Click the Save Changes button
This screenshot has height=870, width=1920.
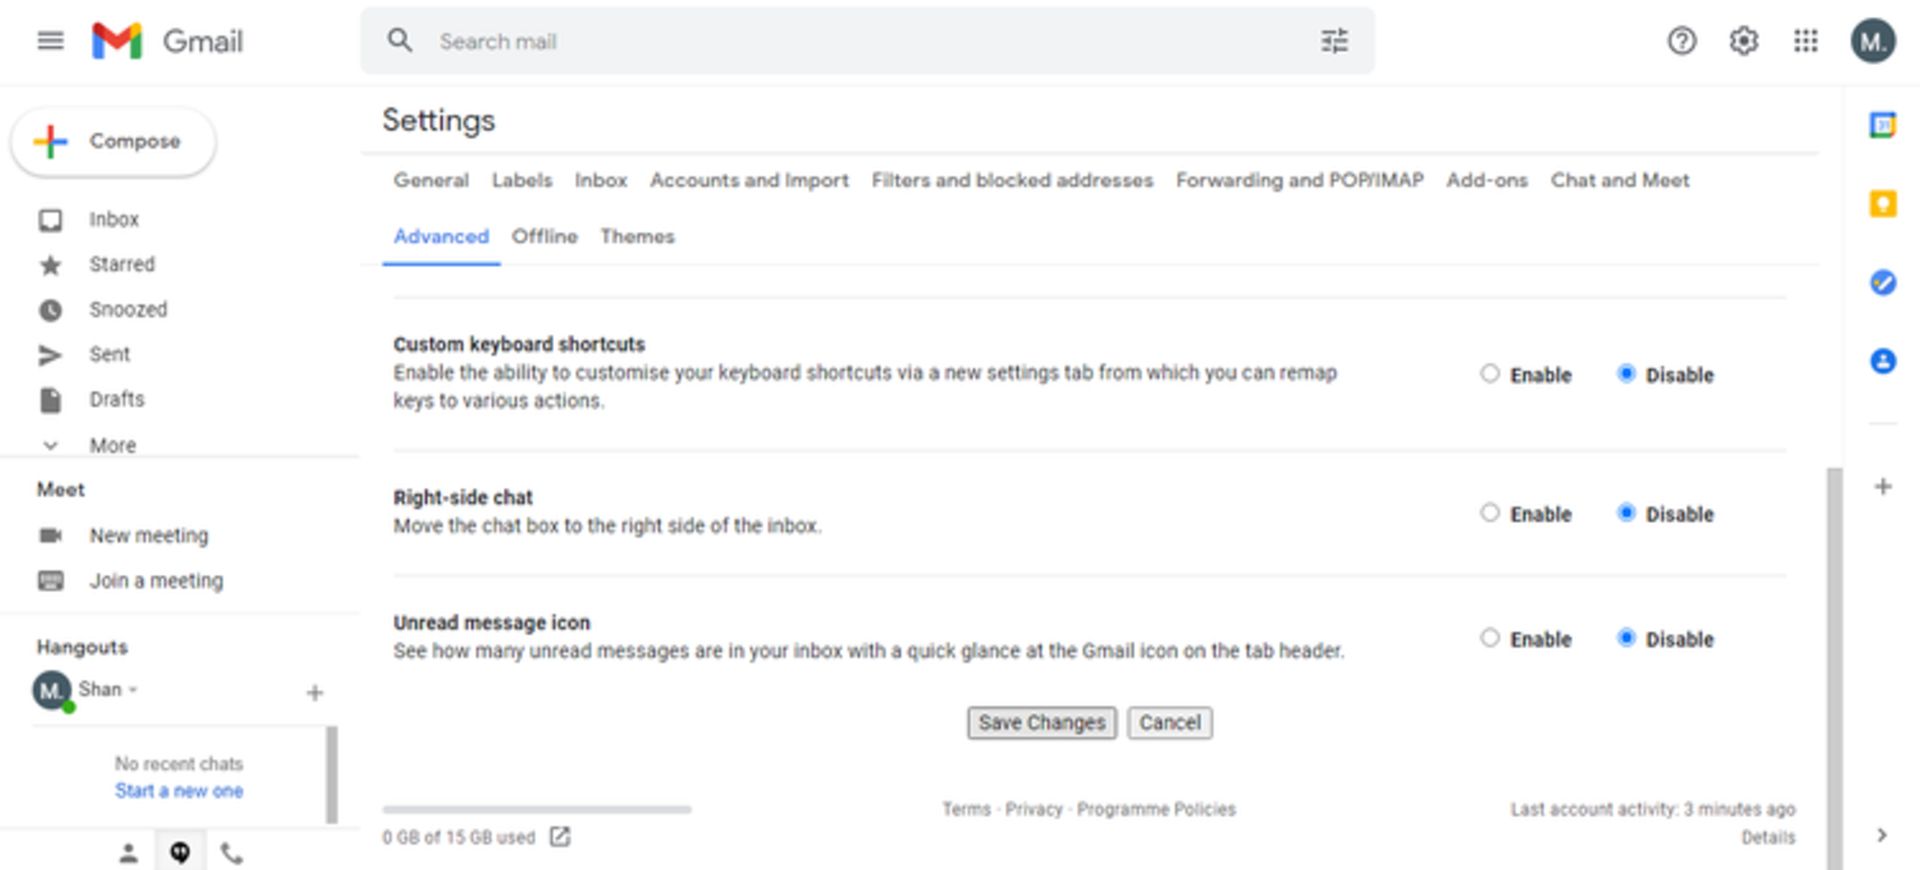(x=1041, y=723)
